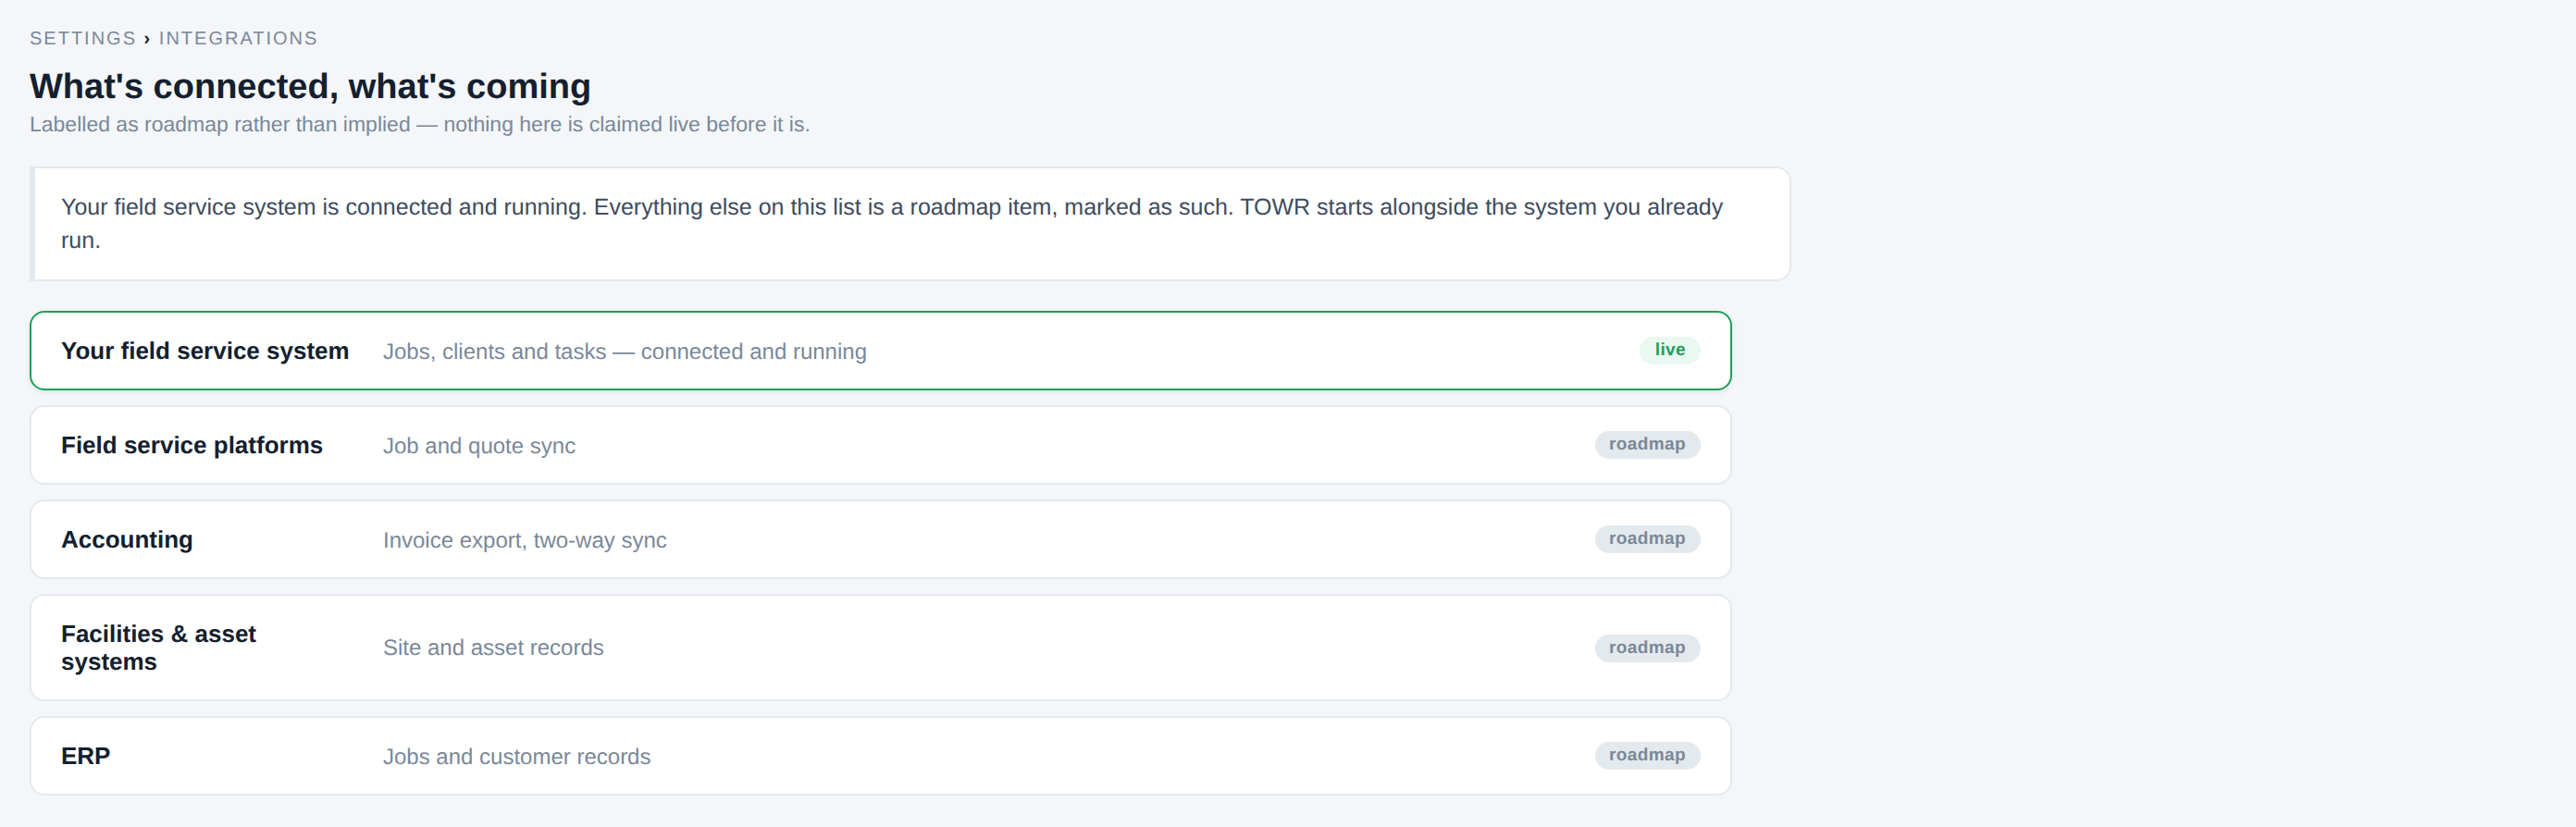This screenshot has height=827, width=2576.
Task: Click the notice about TOWR starting alongside
Action: tap(910, 223)
